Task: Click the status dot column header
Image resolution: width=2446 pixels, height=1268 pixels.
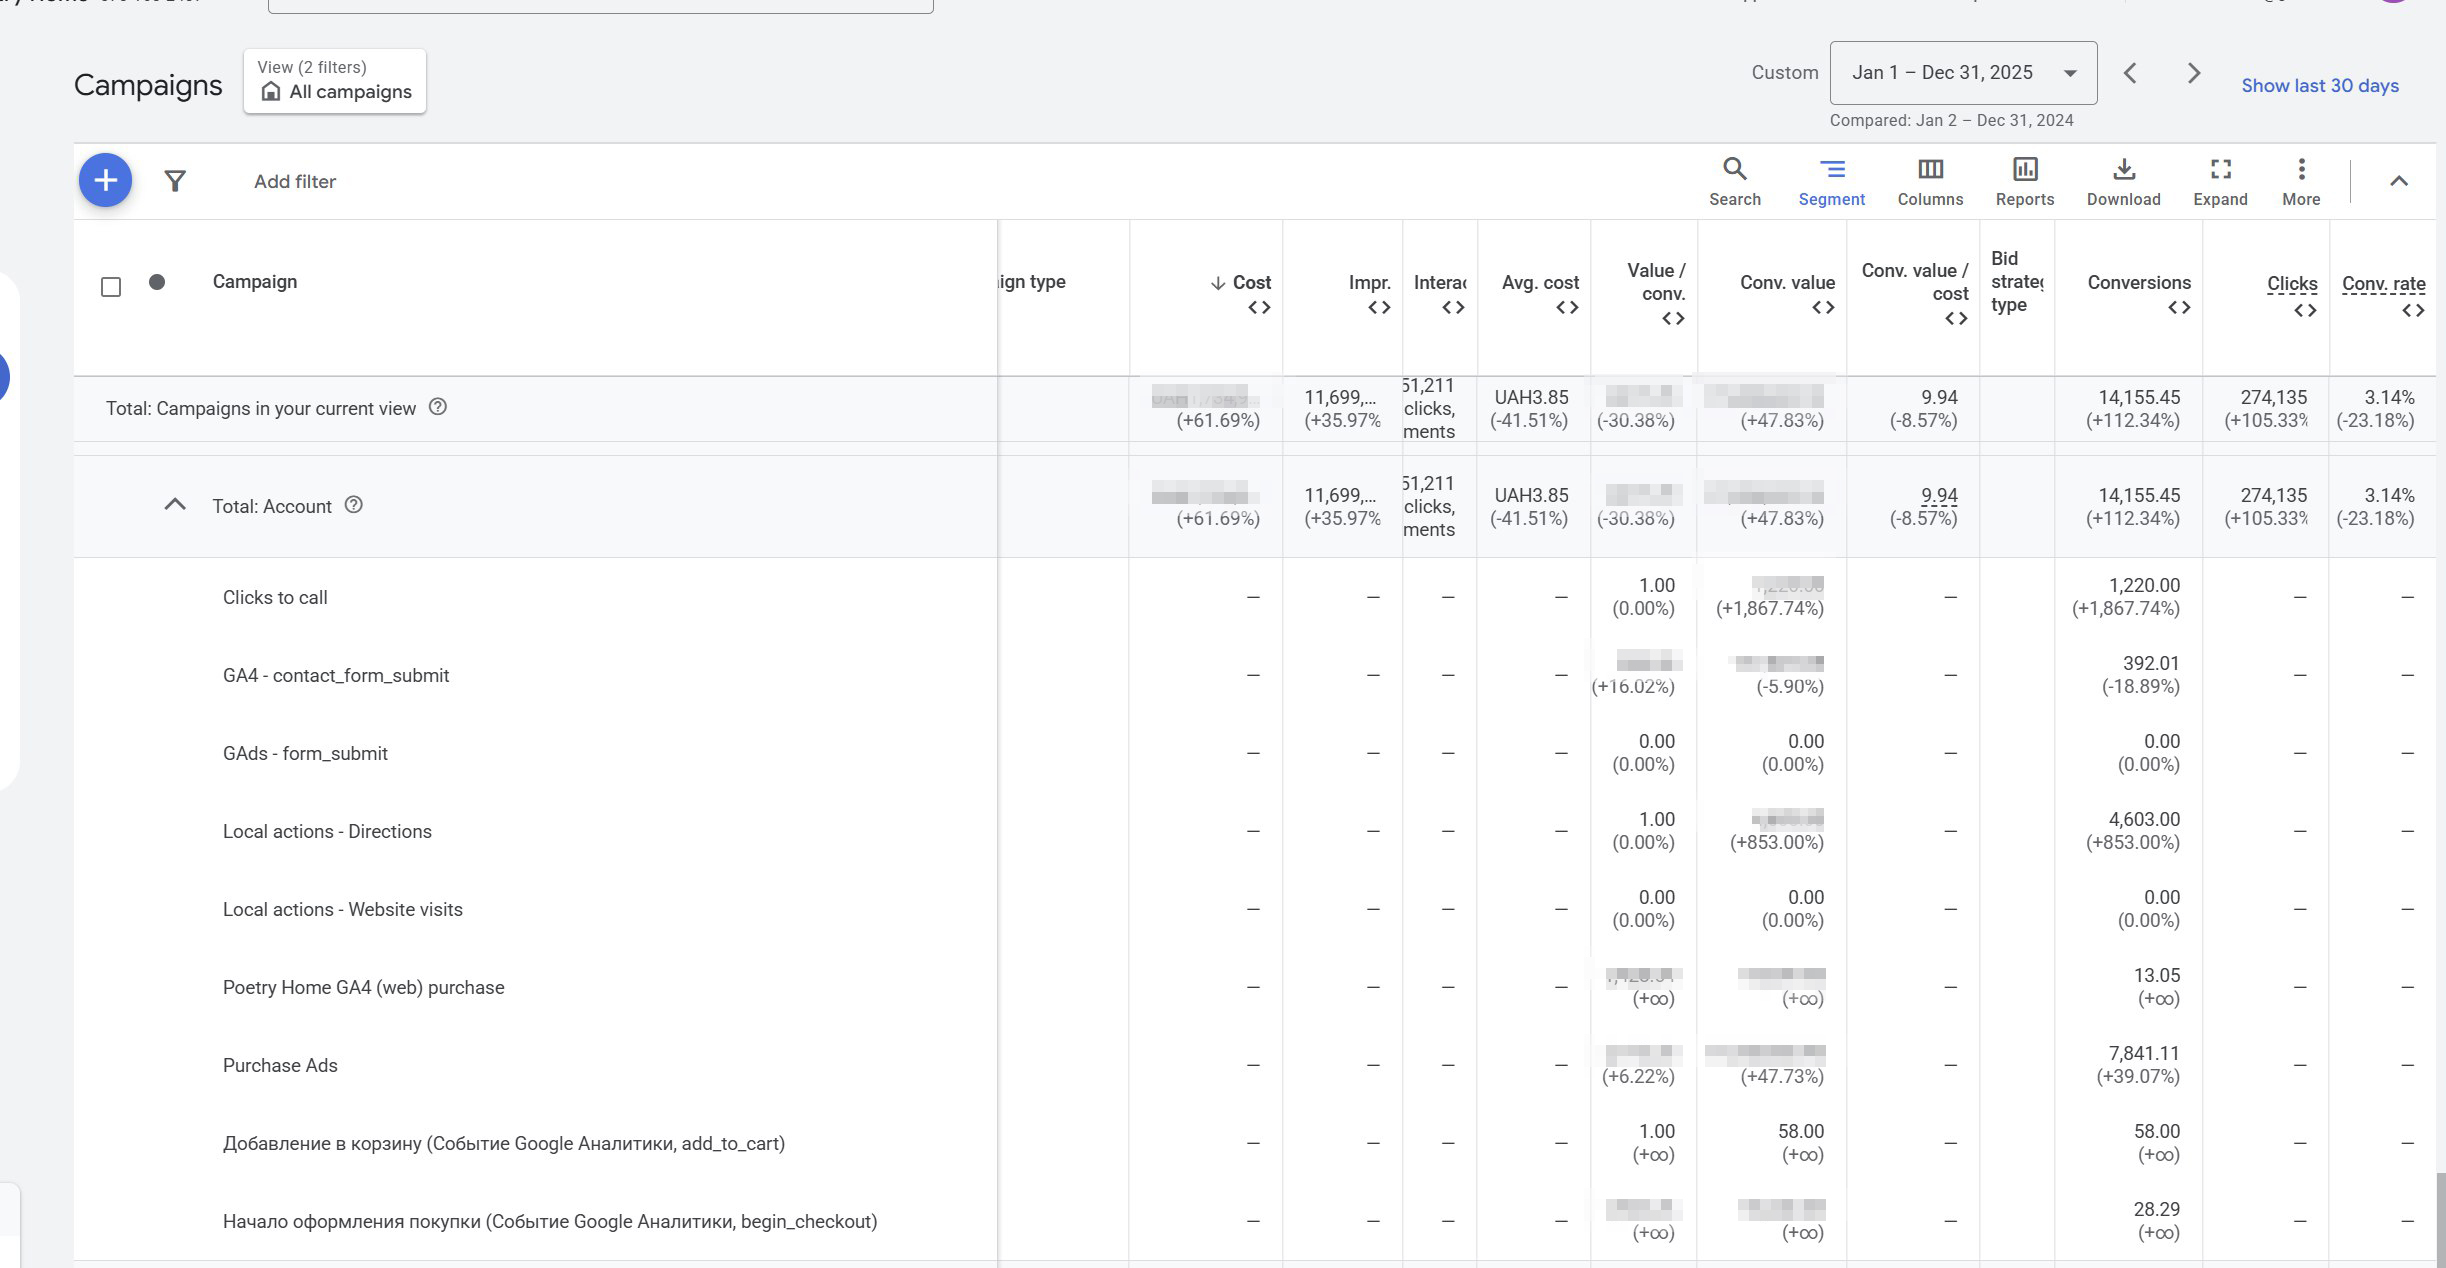Action: coord(157,282)
